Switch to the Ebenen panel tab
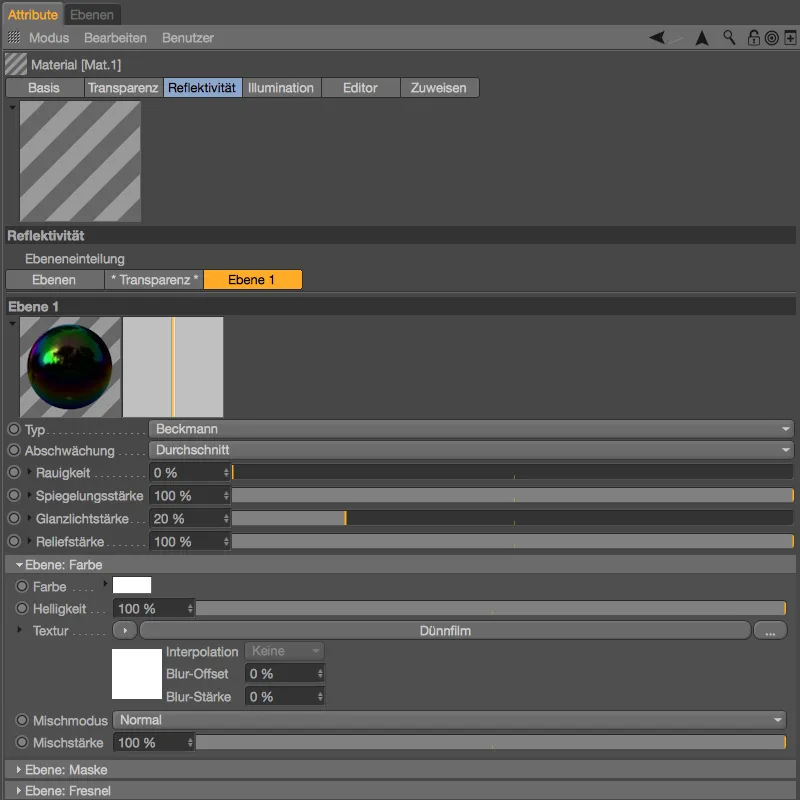This screenshot has width=800, height=800. (x=92, y=15)
